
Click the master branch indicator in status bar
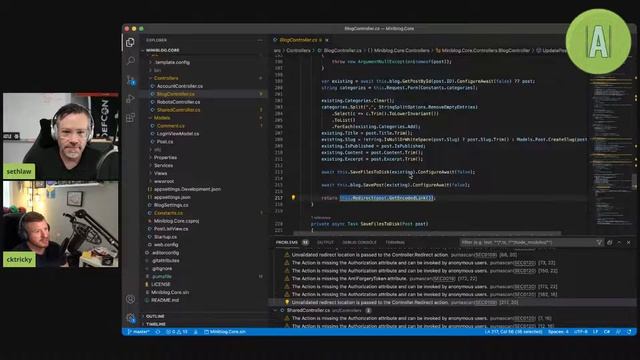[138, 332]
